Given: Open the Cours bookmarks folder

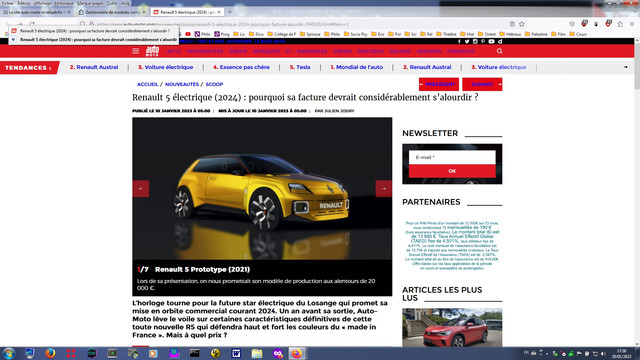Looking at the screenshot, I should tap(578, 34).
